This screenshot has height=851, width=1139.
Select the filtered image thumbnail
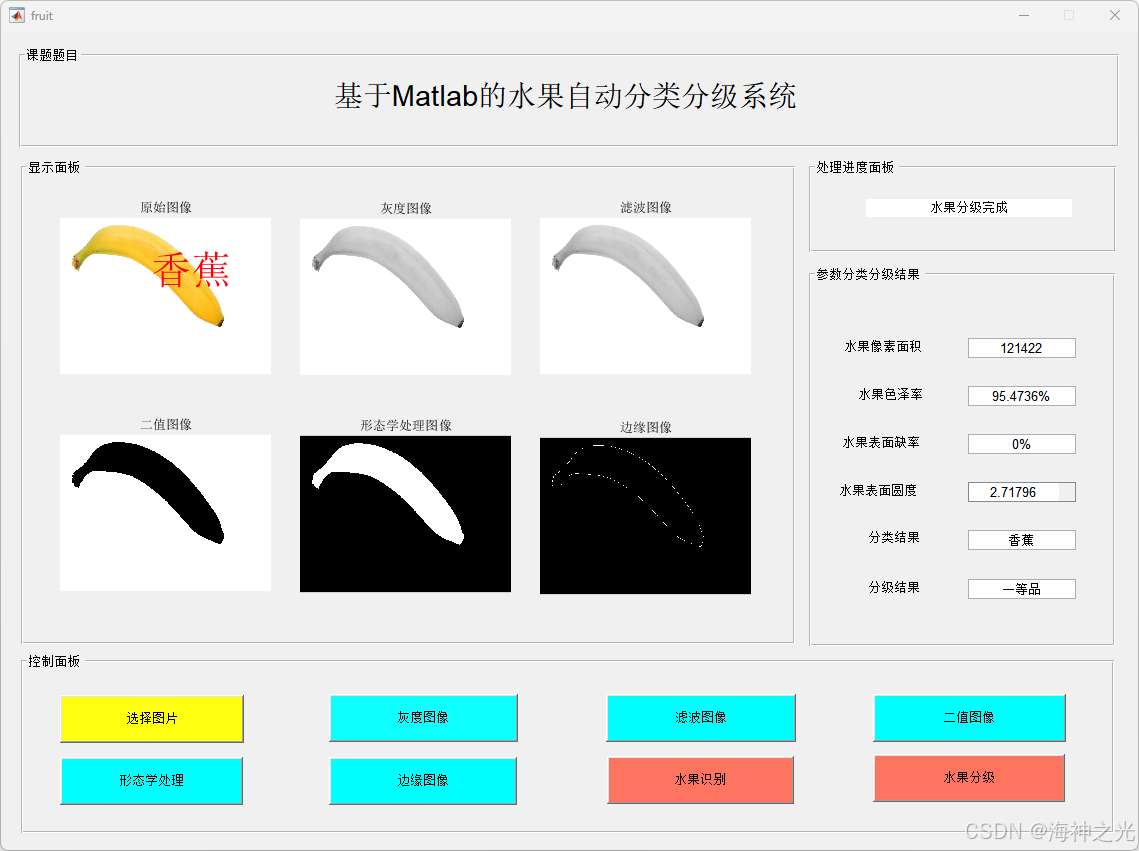[645, 295]
